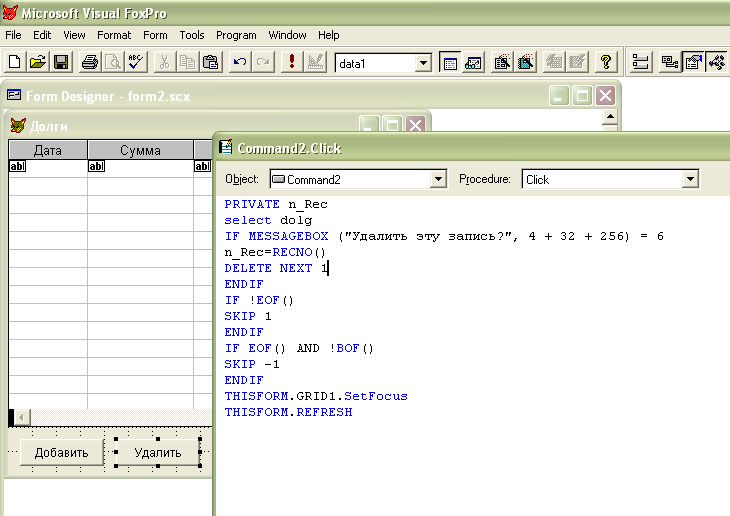This screenshot has height=516, width=730.
Task: Click the Сумма grid column header
Action: 140,150
